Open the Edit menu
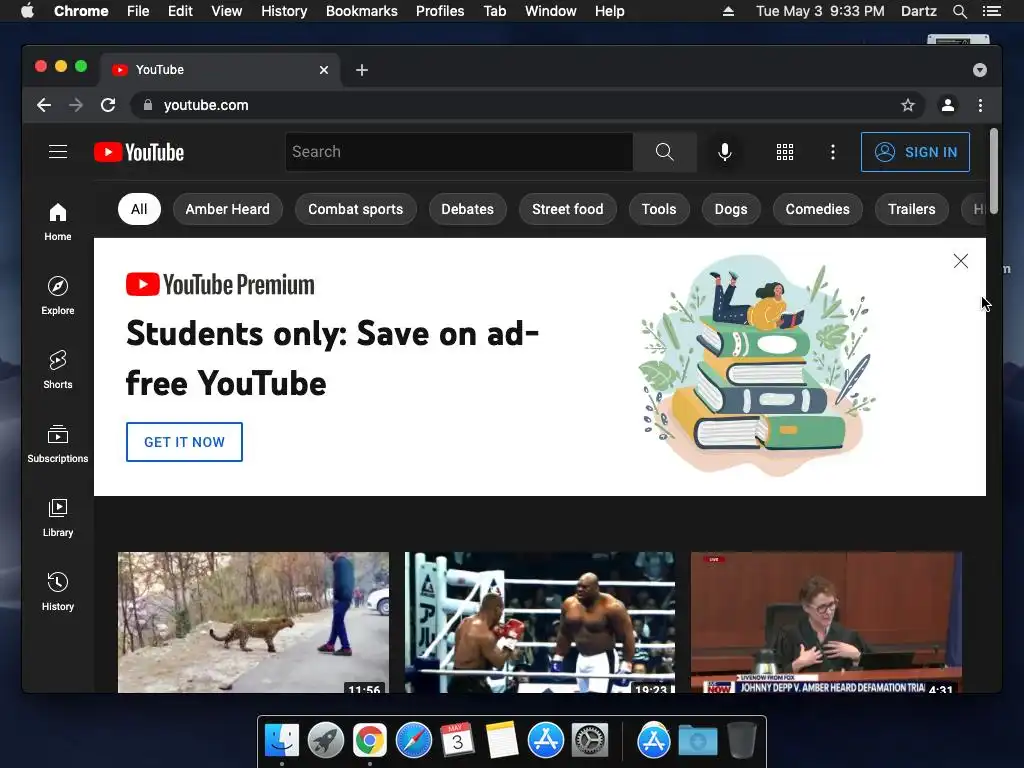Viewport: 1024px width, 768px height. pos(180,11)
